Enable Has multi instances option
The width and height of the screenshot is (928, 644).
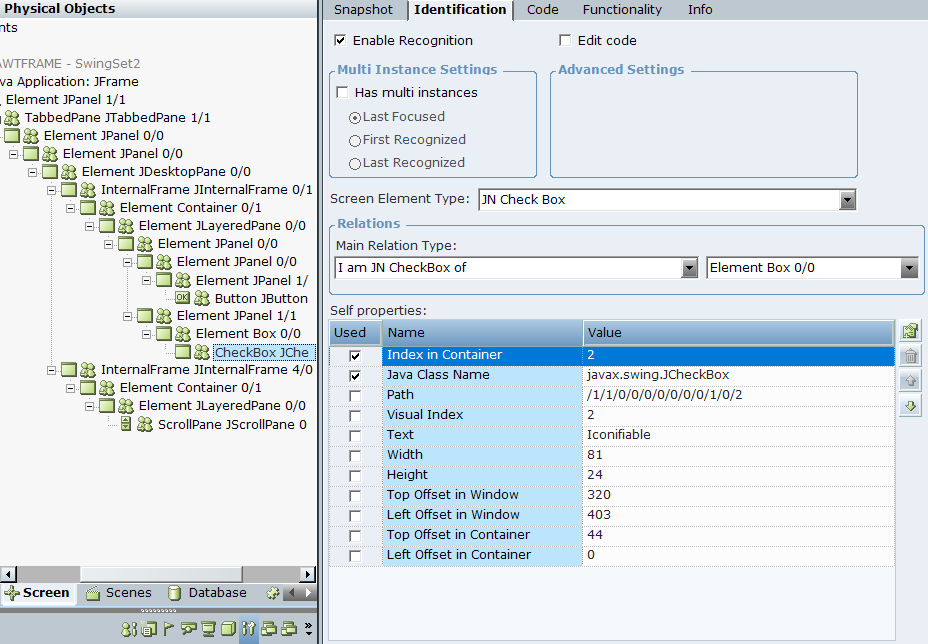pos(342,93)
